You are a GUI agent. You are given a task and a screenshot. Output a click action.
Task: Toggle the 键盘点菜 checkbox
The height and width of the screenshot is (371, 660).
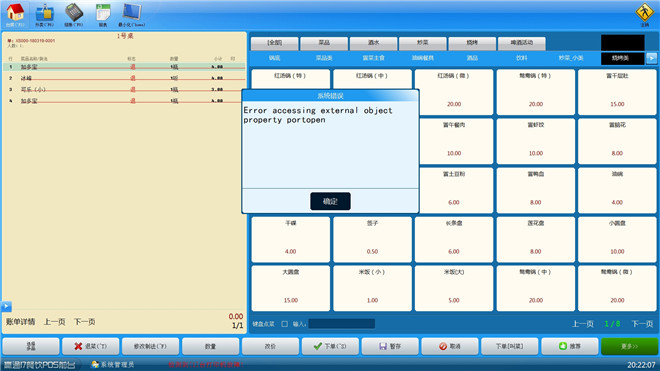[x=285, y=324]
